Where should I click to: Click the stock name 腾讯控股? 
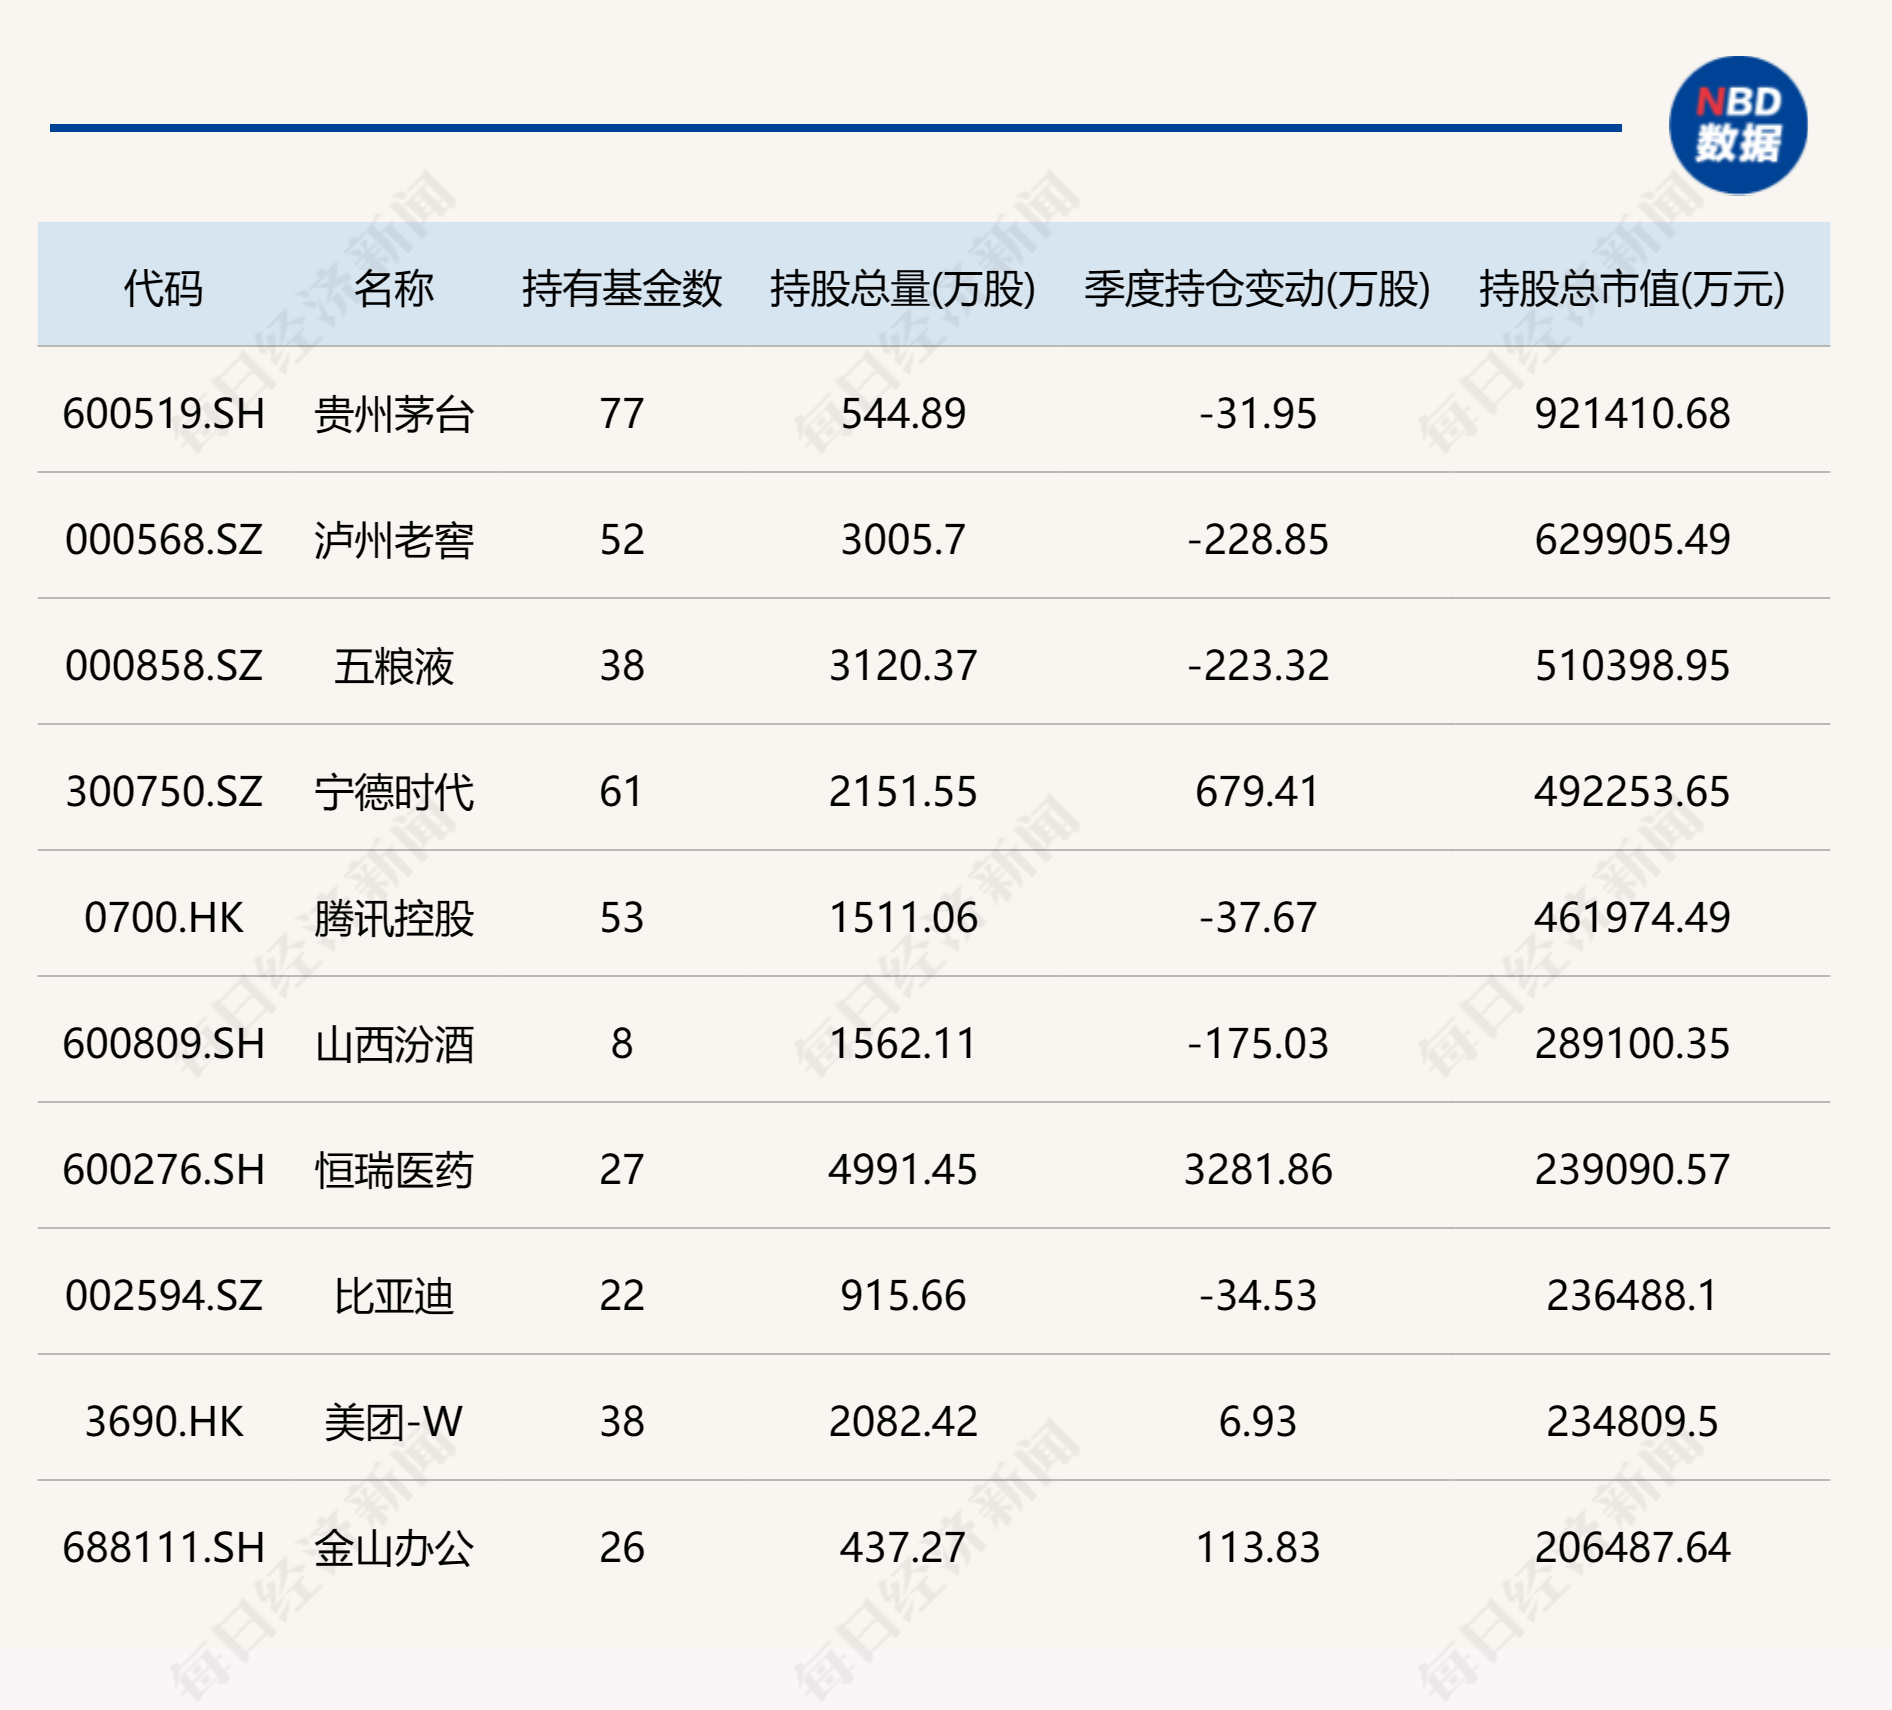(393, 918)
